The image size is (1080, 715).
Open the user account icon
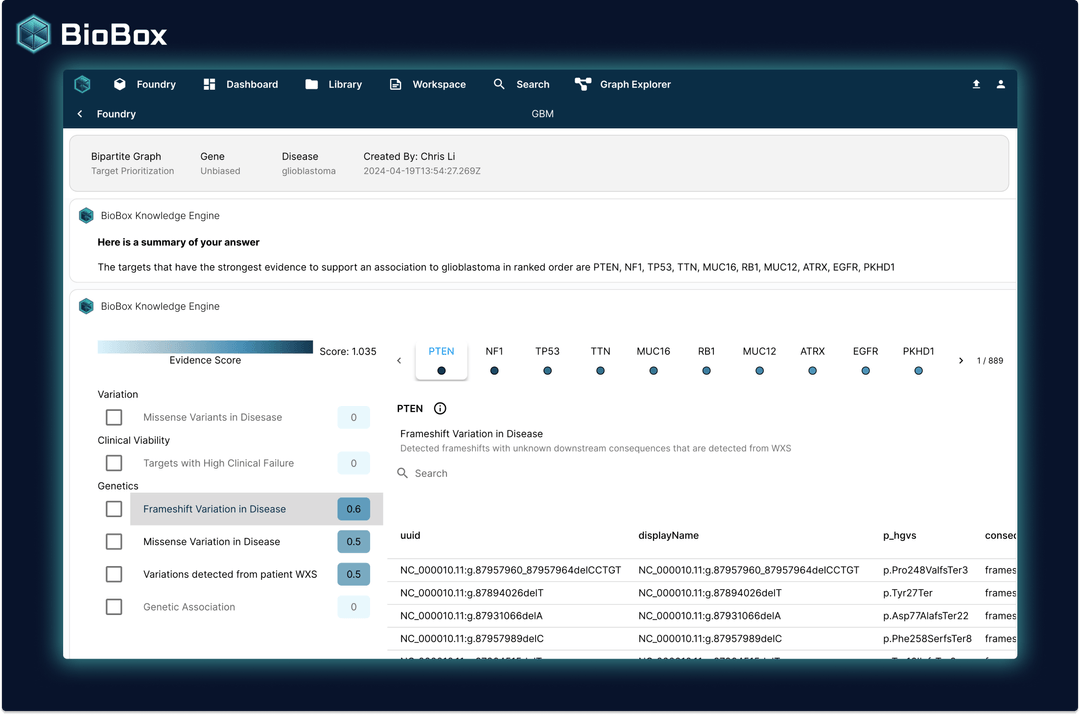click(x=1001, y=84)
